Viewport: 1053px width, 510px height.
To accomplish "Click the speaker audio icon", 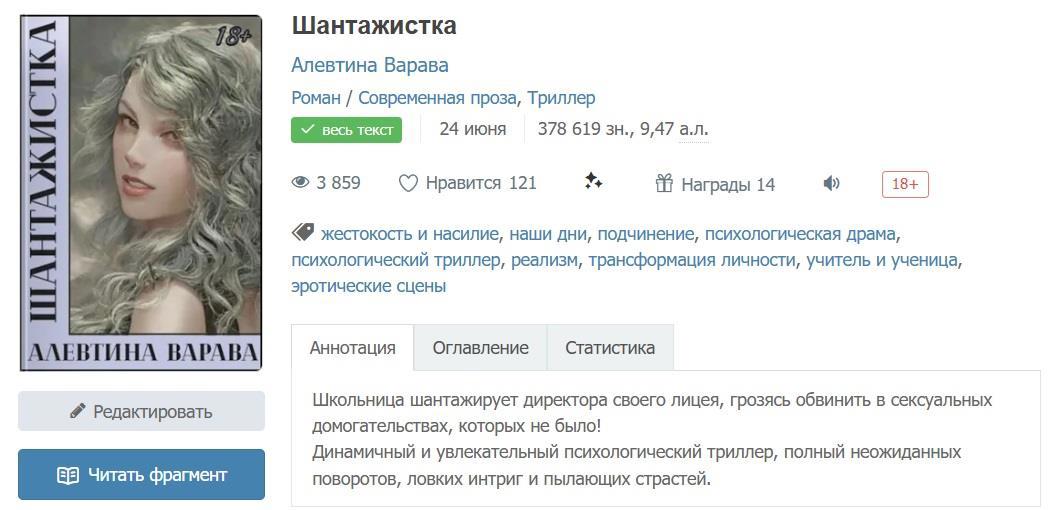I will [831, 183].
